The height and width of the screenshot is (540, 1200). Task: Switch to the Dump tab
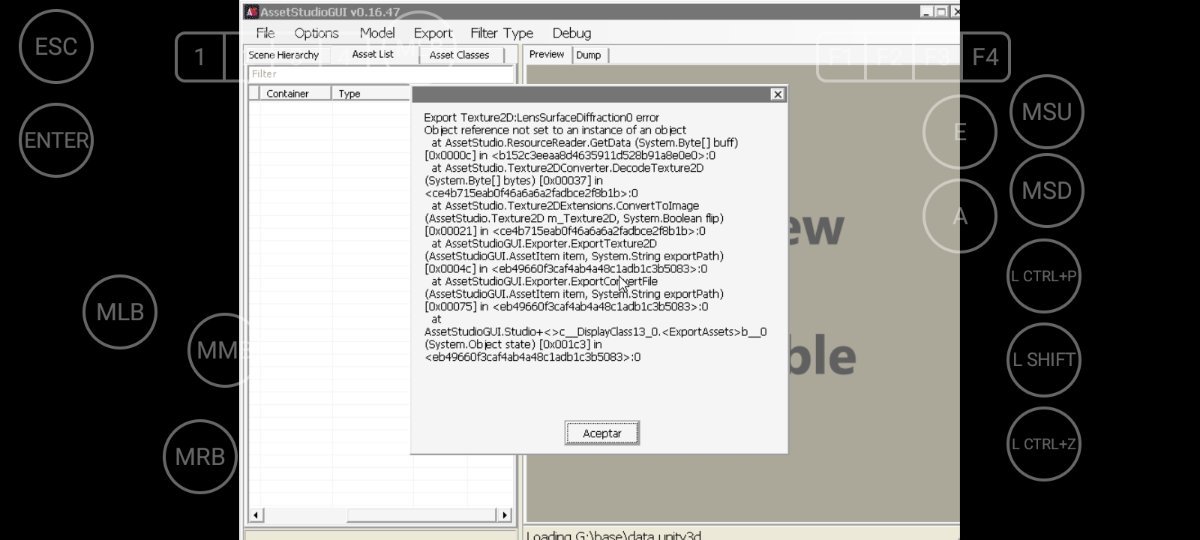tap(589, 55)
